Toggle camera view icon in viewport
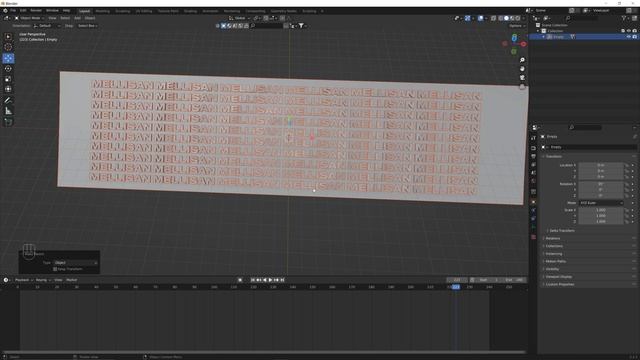Image resolution: width=640 pixels, height=360 pixels. 522,78
